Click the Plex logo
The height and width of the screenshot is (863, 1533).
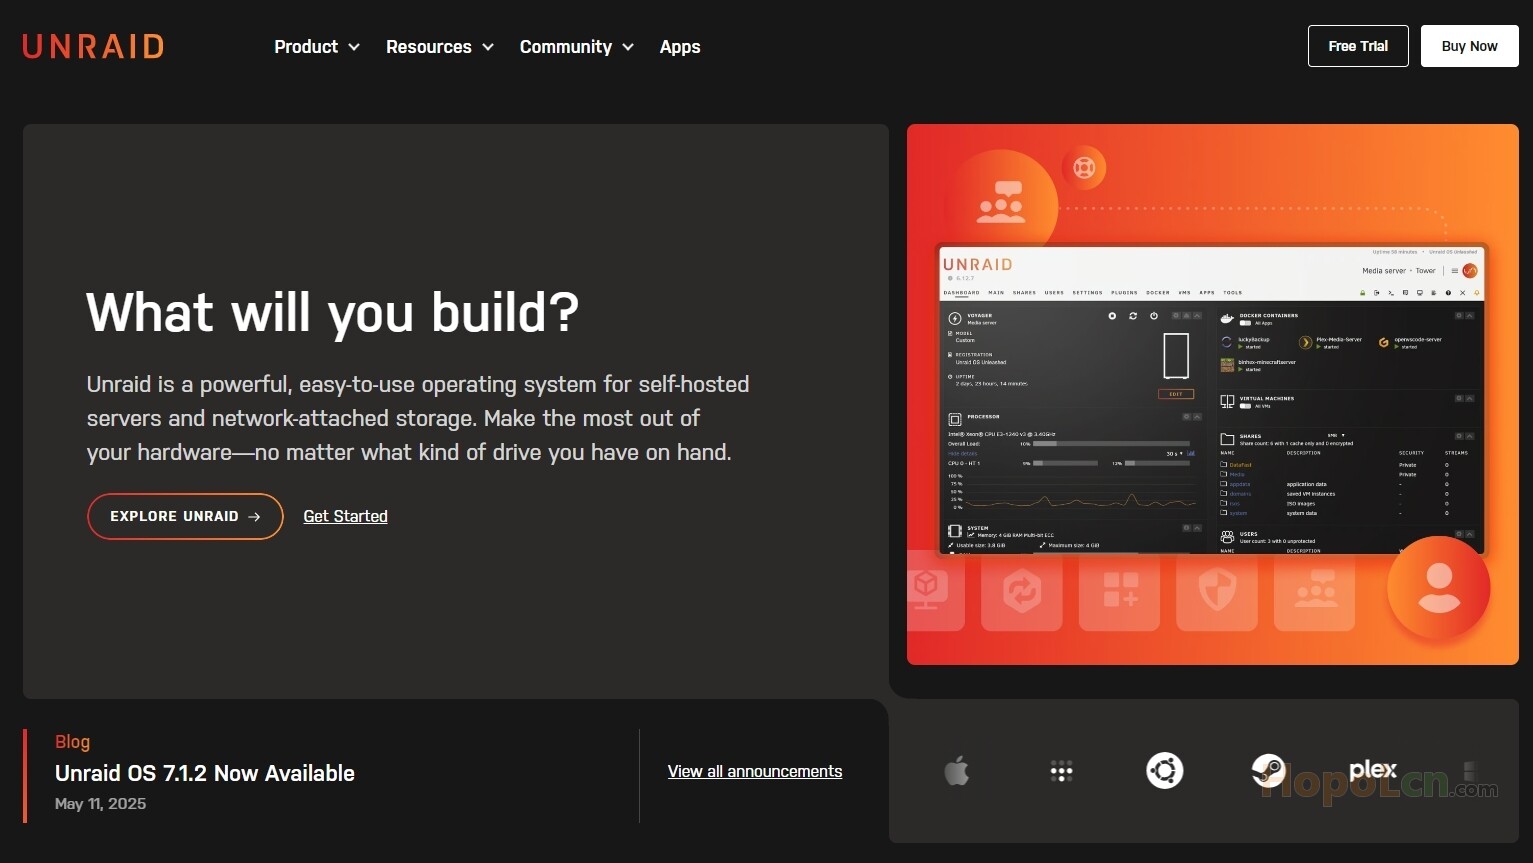pyautogui.click(x=1372, y=770)
